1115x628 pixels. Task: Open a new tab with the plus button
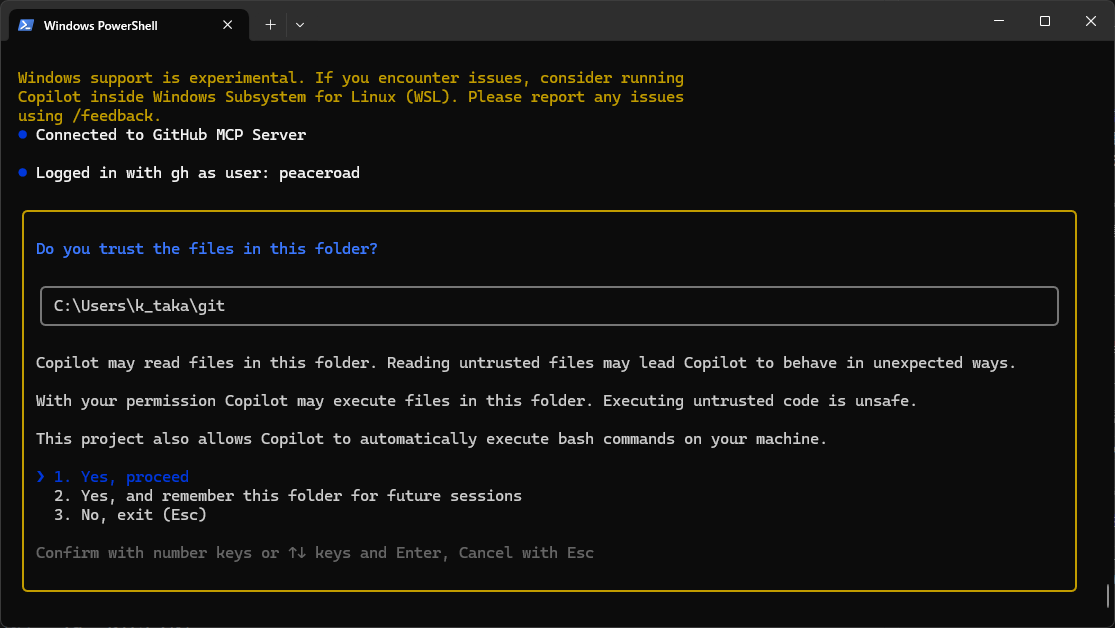pyautogui.click(x=270, y=25)
